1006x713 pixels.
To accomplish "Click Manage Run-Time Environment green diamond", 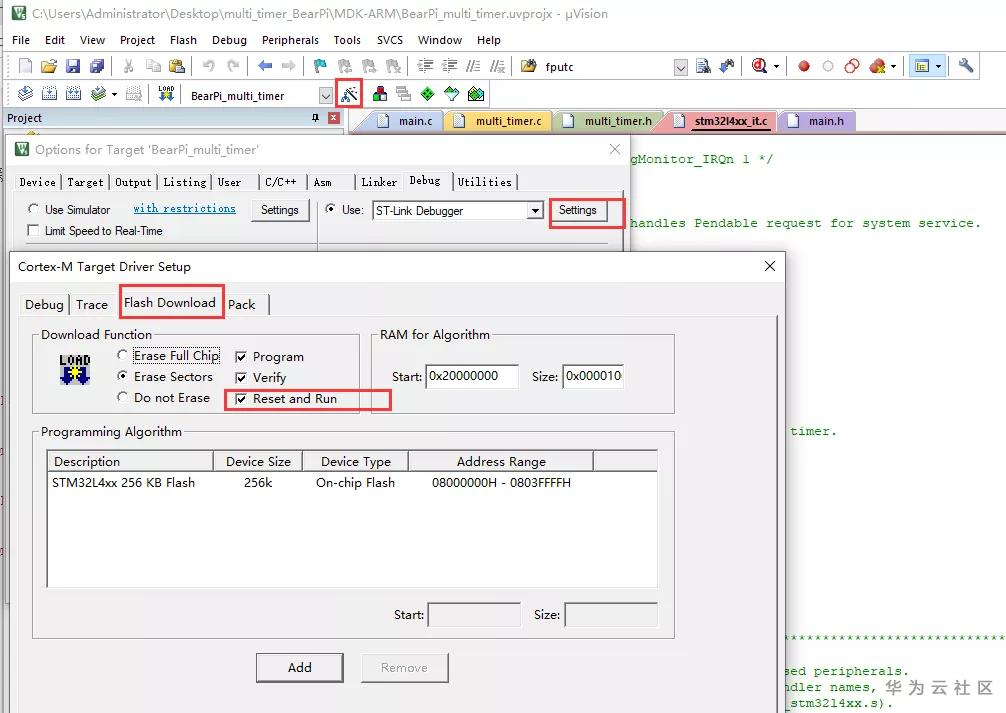I will click(x=427, y=94).
